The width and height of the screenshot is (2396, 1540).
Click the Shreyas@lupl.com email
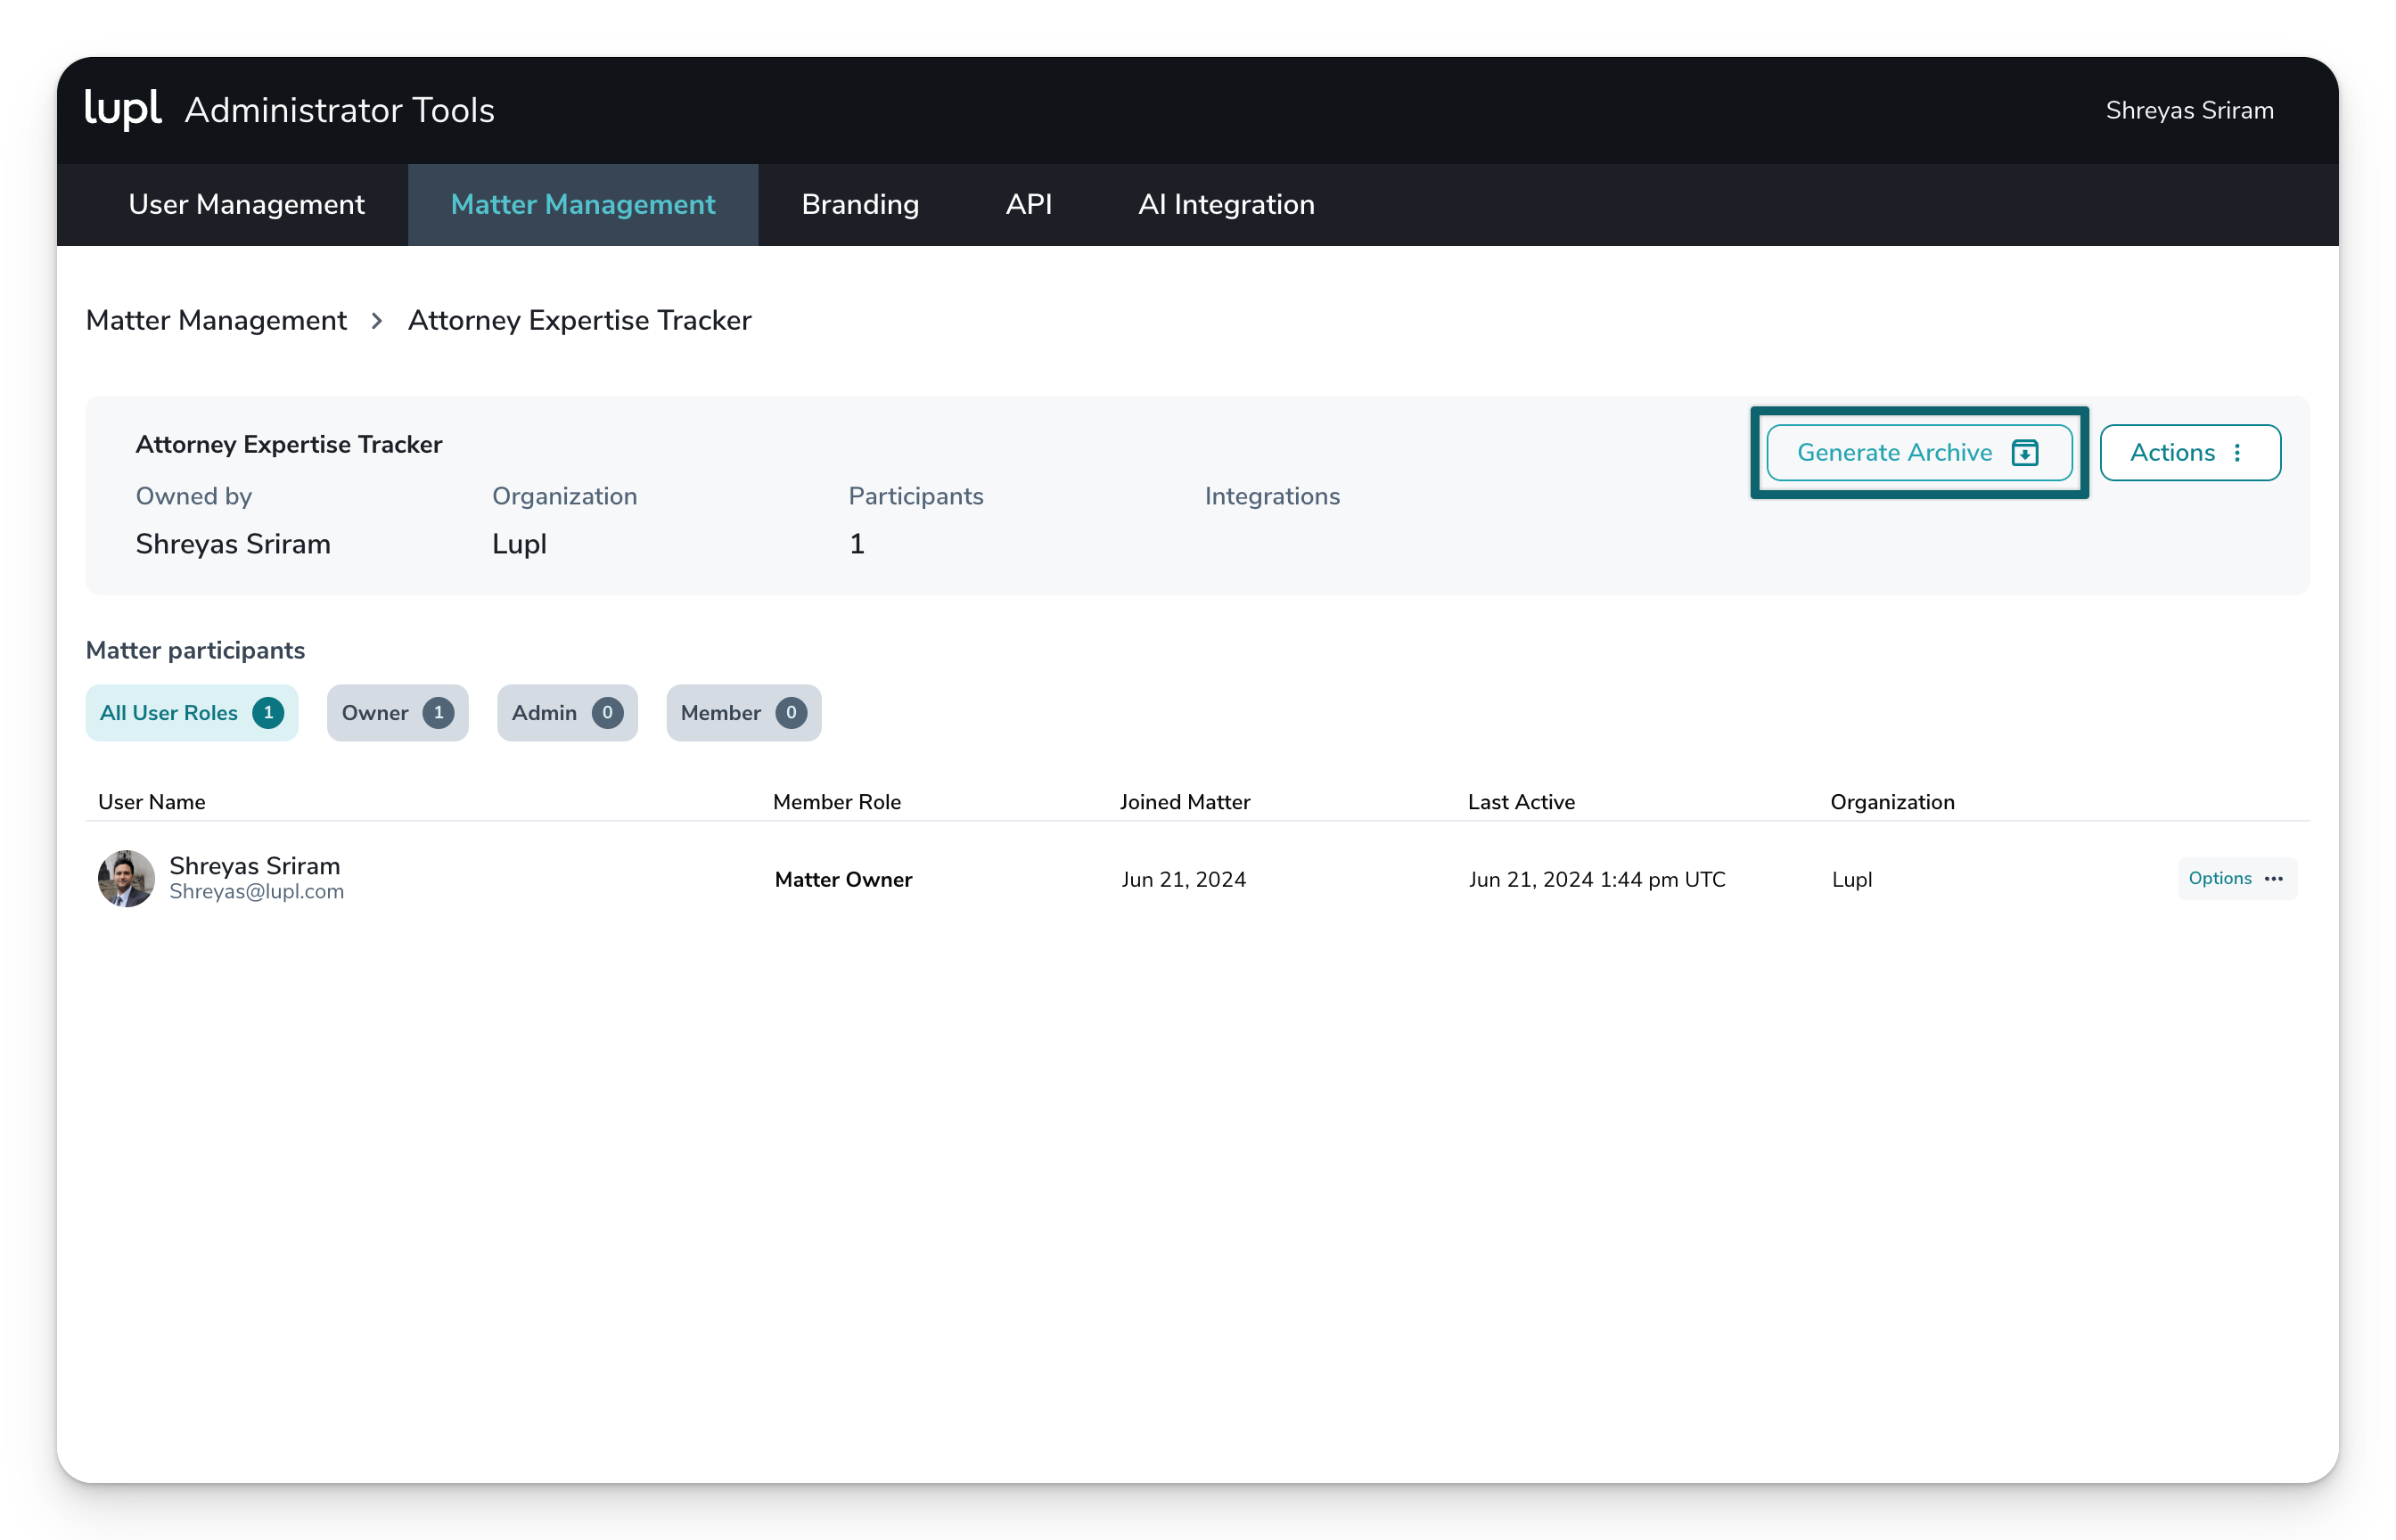[256, 892]
